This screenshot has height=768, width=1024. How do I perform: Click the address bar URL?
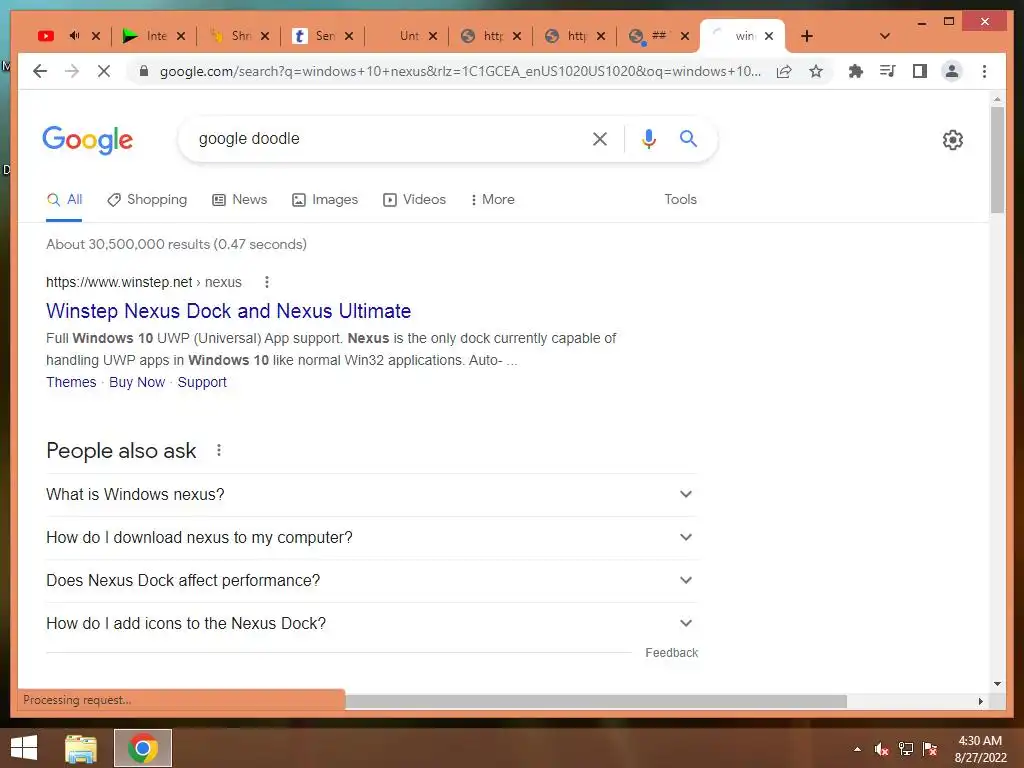click(460, 71)
